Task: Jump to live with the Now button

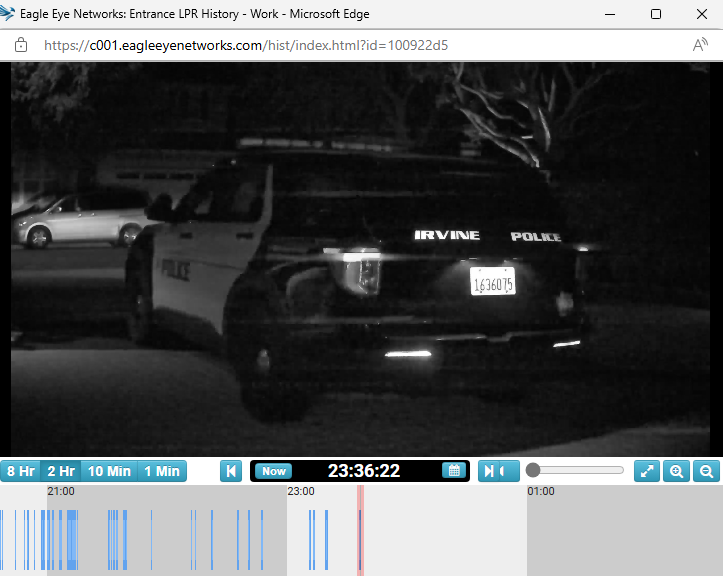Action: (273, 471)
